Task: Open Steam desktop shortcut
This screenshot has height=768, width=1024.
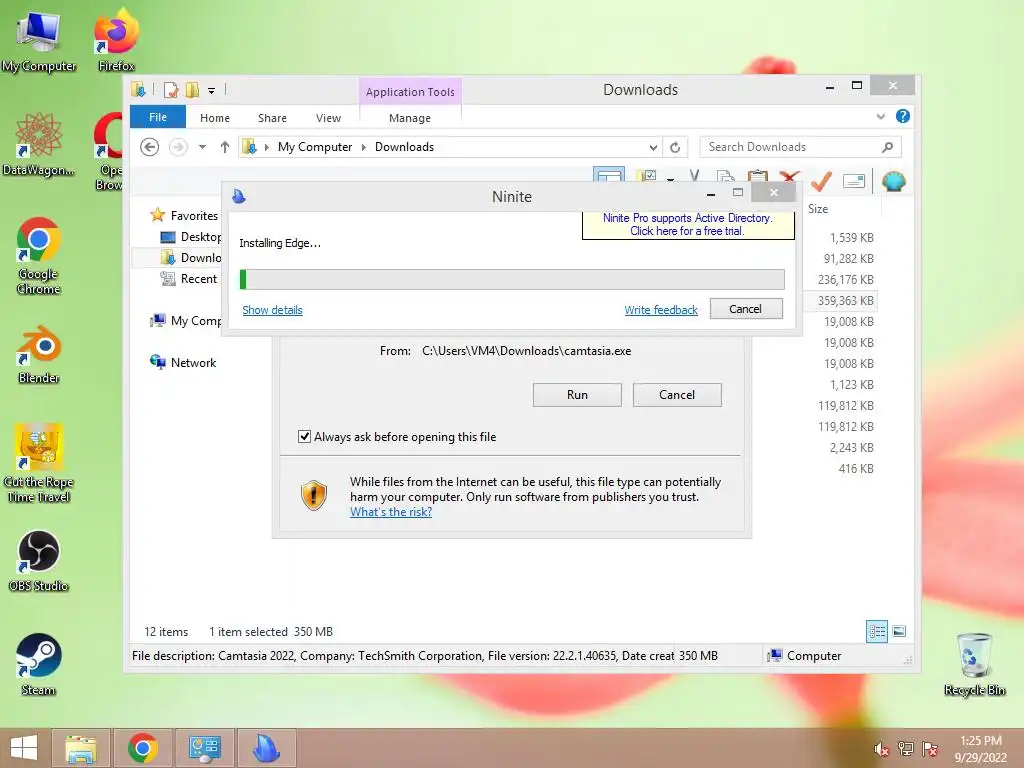Action: click(39, 664)
